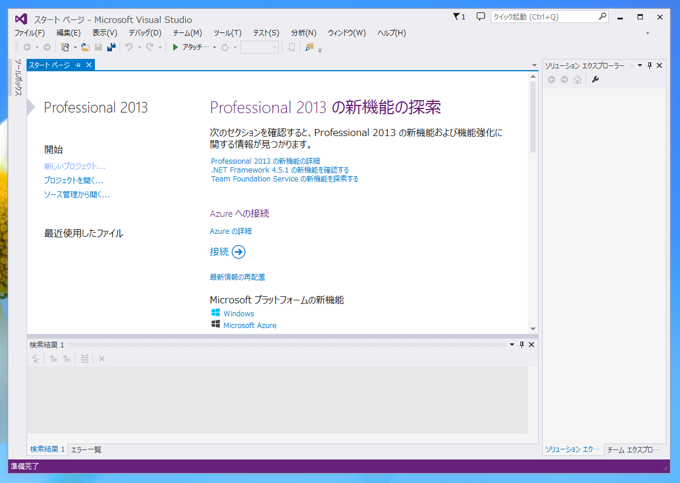Click the Solution Explorer back icon

pyautogui.click(x=552, y=80)
